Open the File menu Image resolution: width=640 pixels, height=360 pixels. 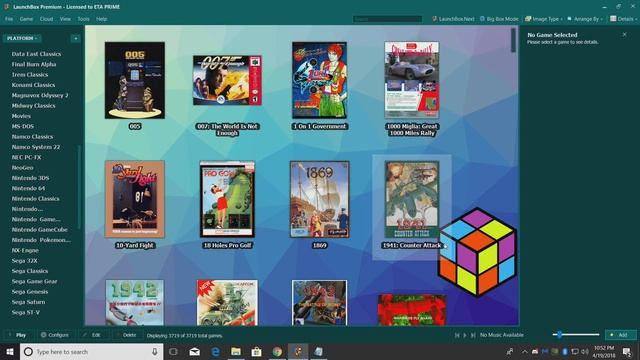coord(9,19)
